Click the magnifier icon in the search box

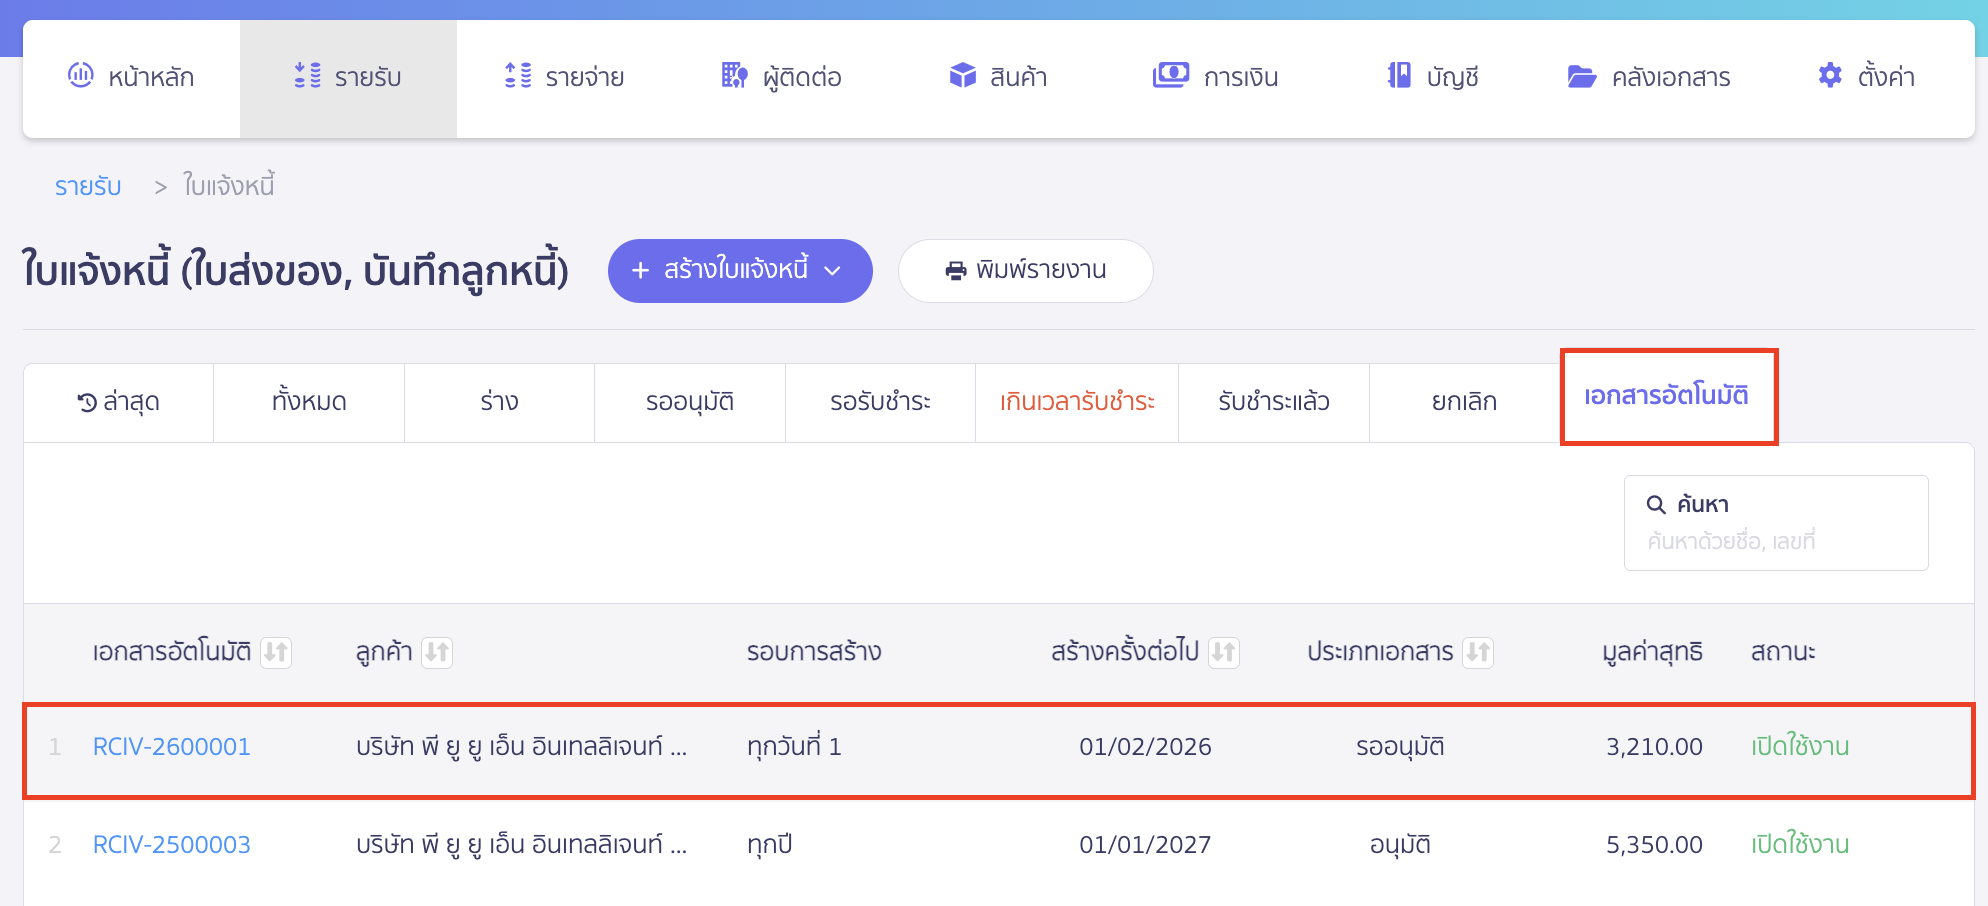(x=1655, y=504)
